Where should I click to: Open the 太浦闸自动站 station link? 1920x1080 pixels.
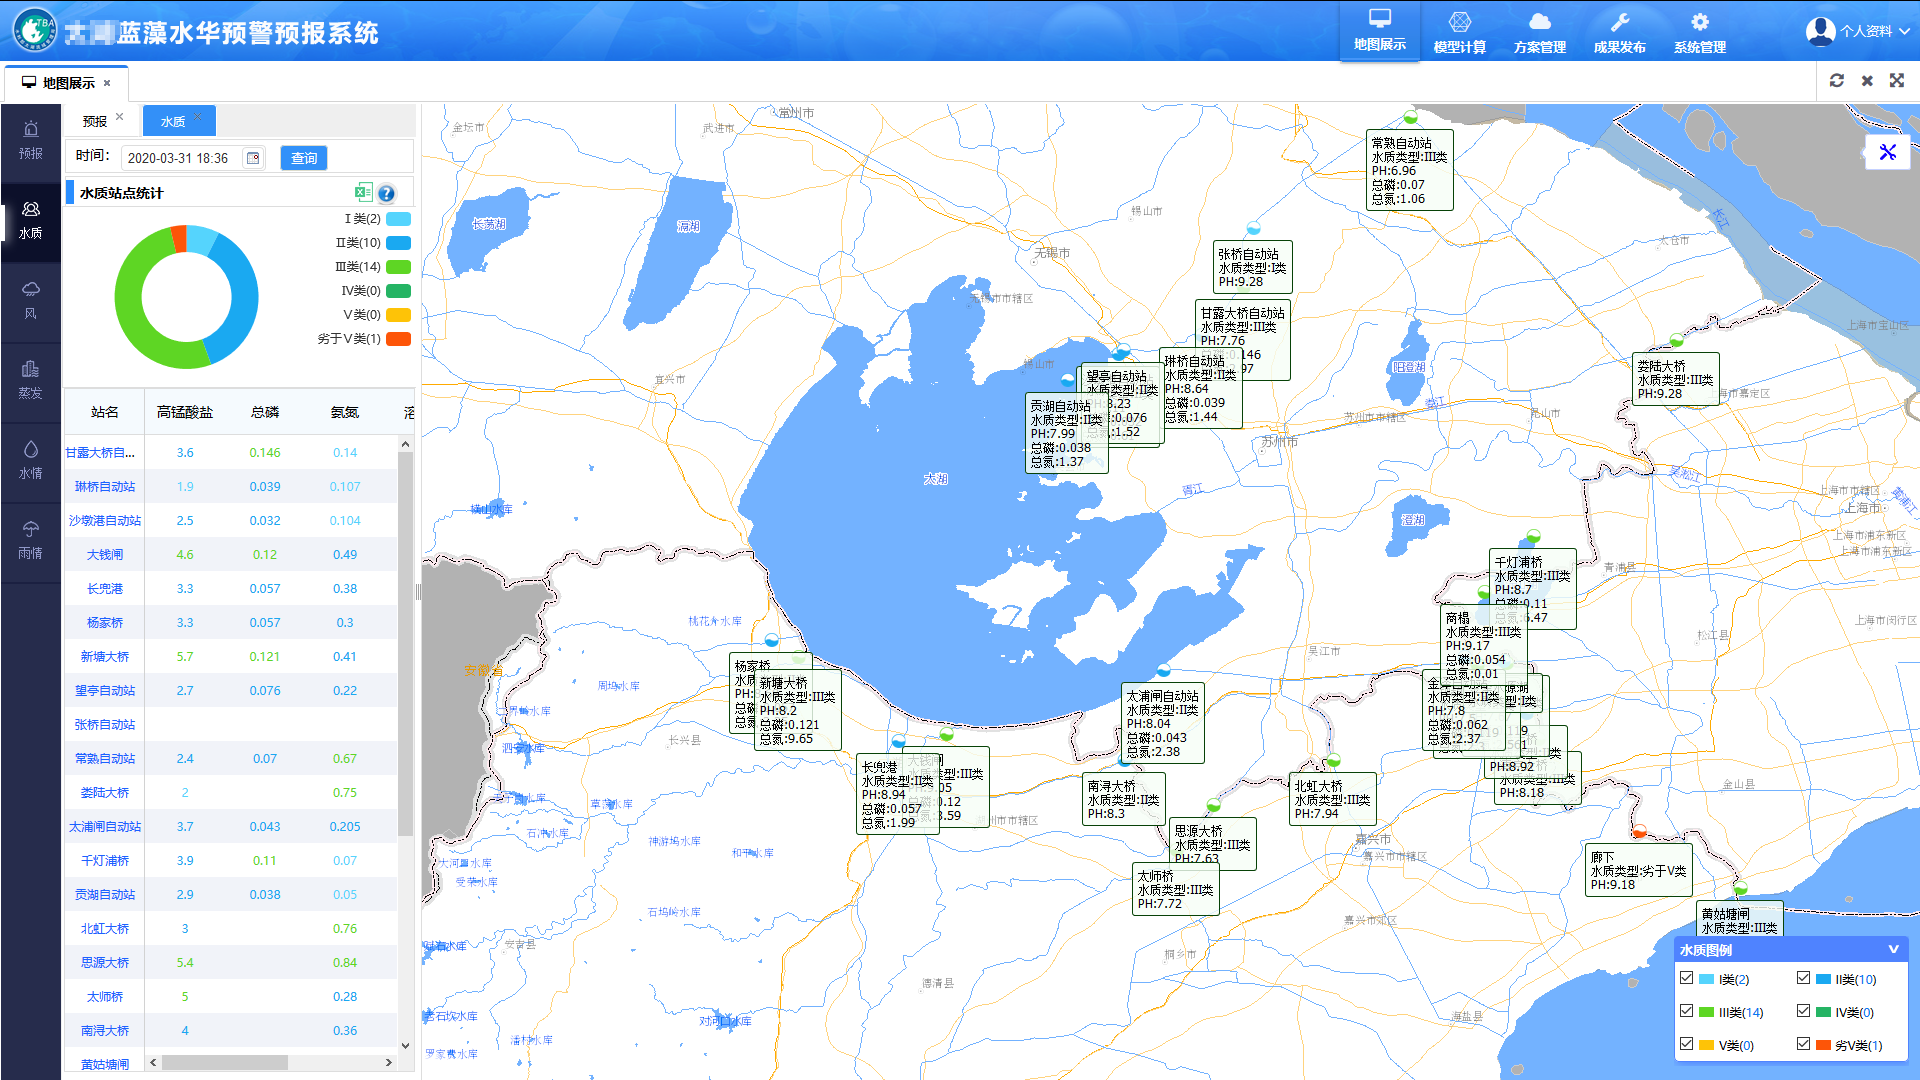104,827
